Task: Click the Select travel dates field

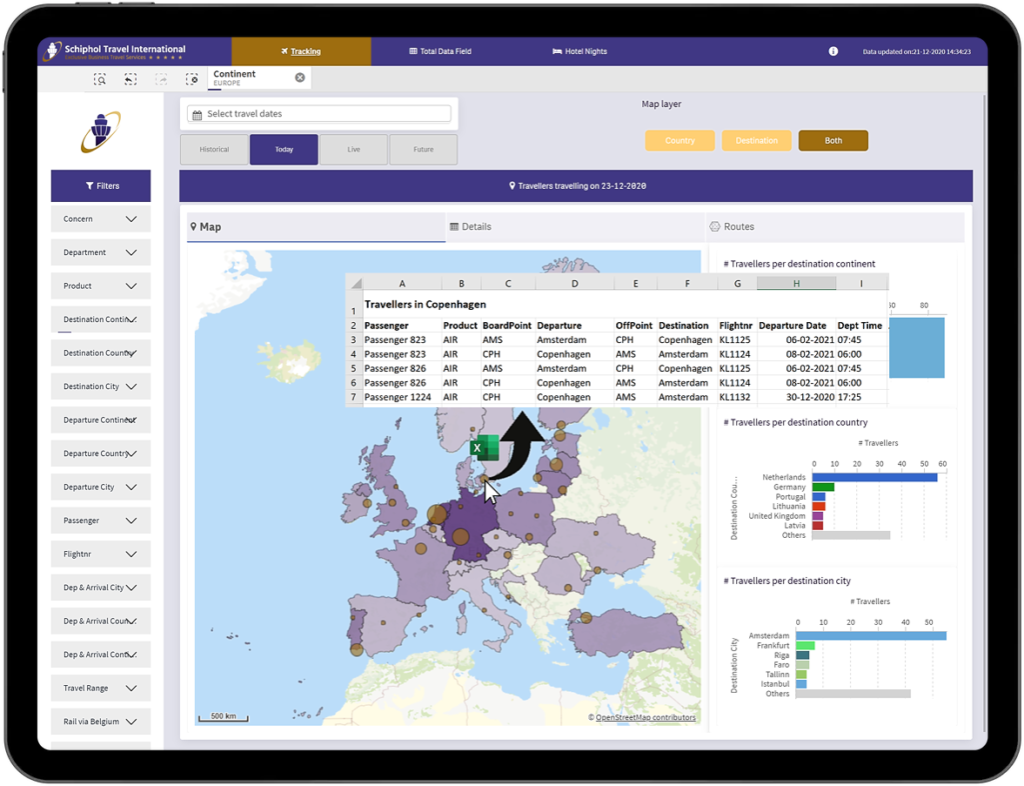Action: 319,114
